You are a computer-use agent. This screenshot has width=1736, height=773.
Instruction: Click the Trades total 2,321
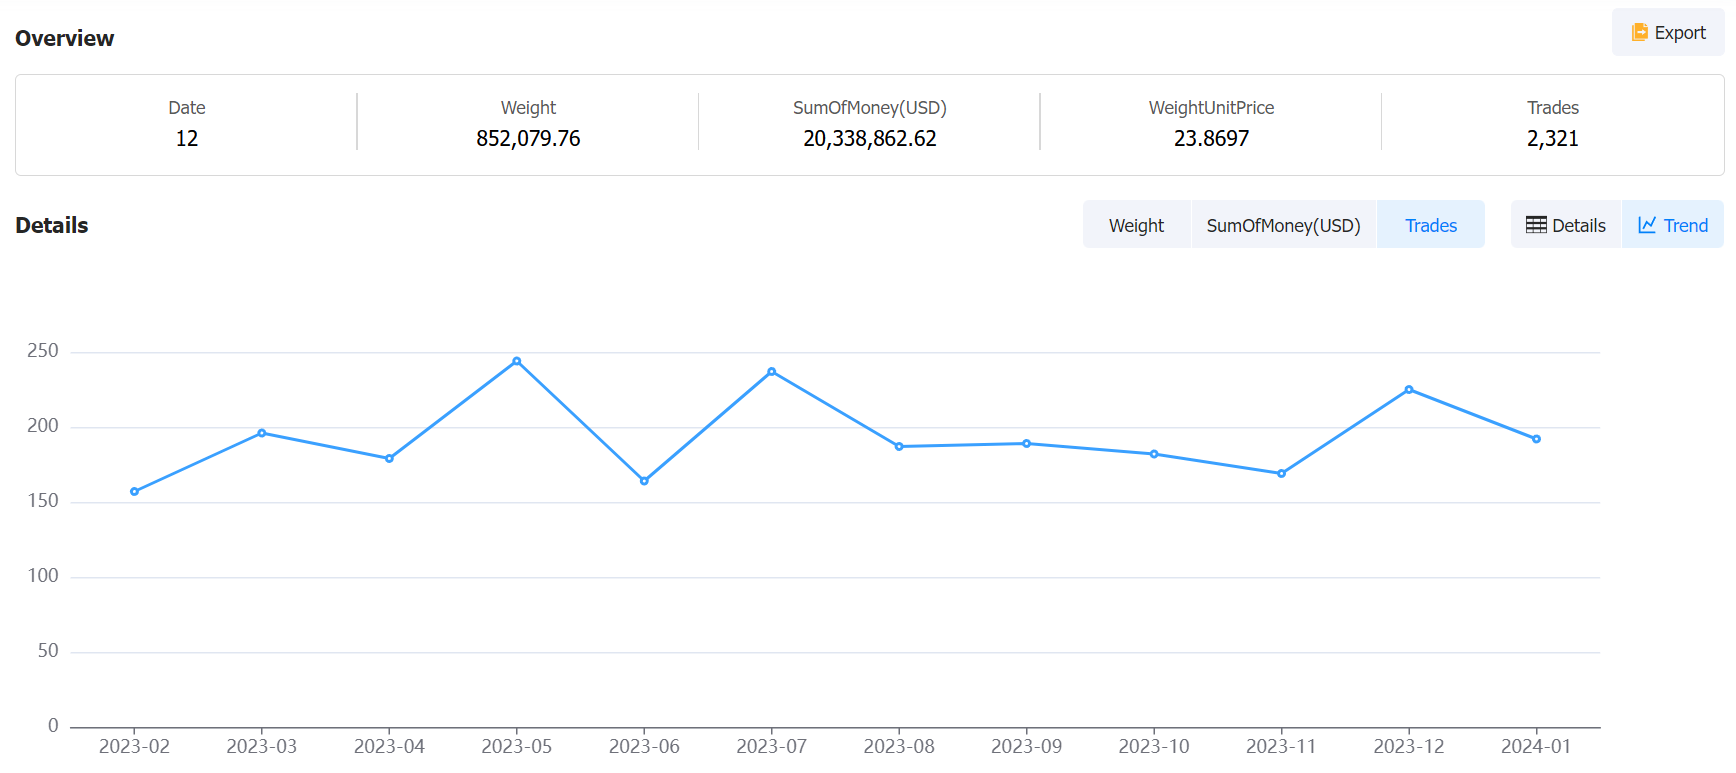point(1552,138)
